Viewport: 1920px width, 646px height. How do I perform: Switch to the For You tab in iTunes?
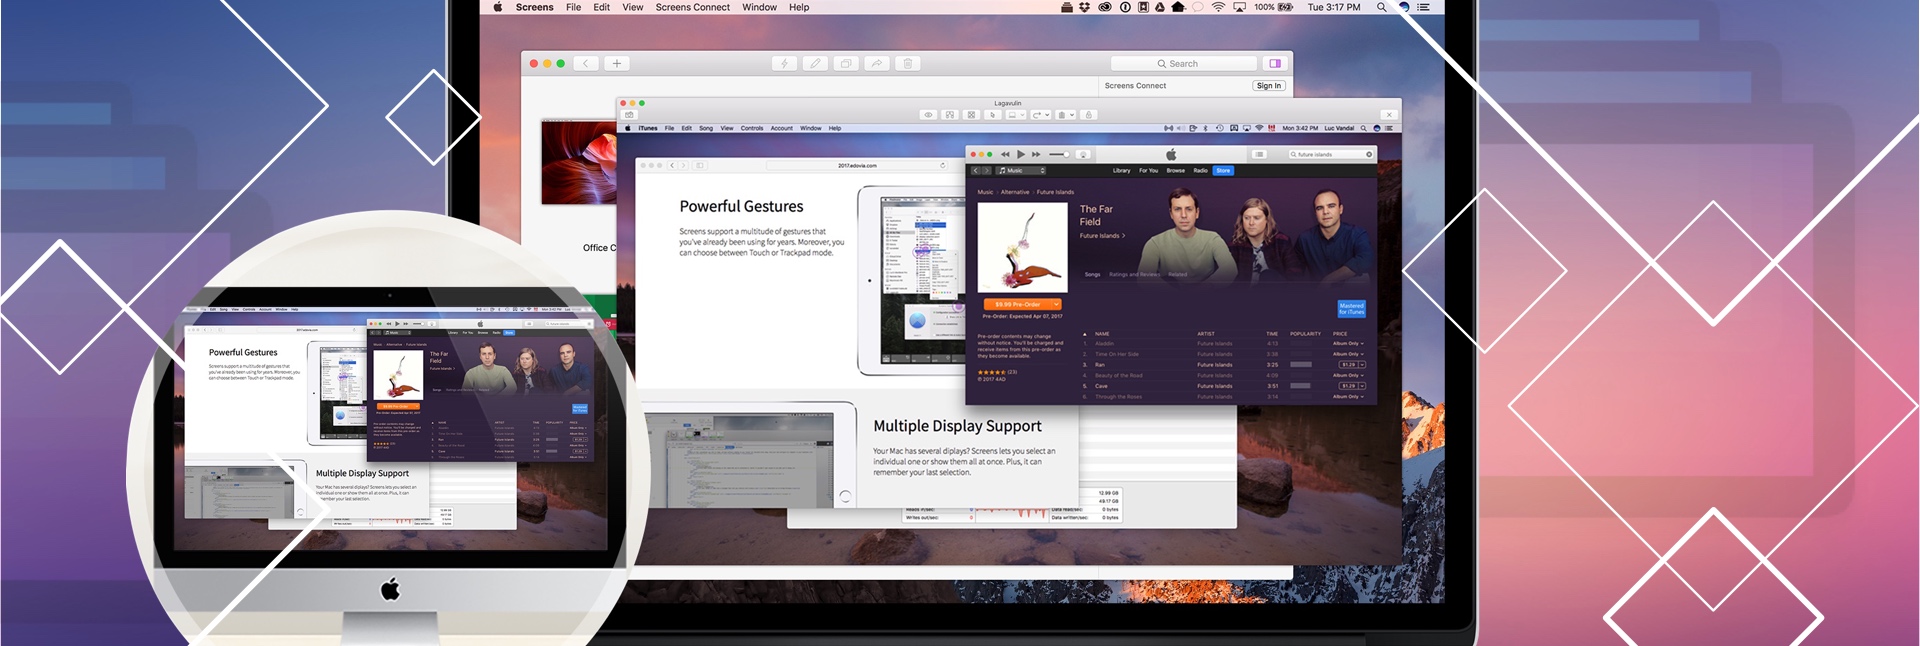point(1148,171)
